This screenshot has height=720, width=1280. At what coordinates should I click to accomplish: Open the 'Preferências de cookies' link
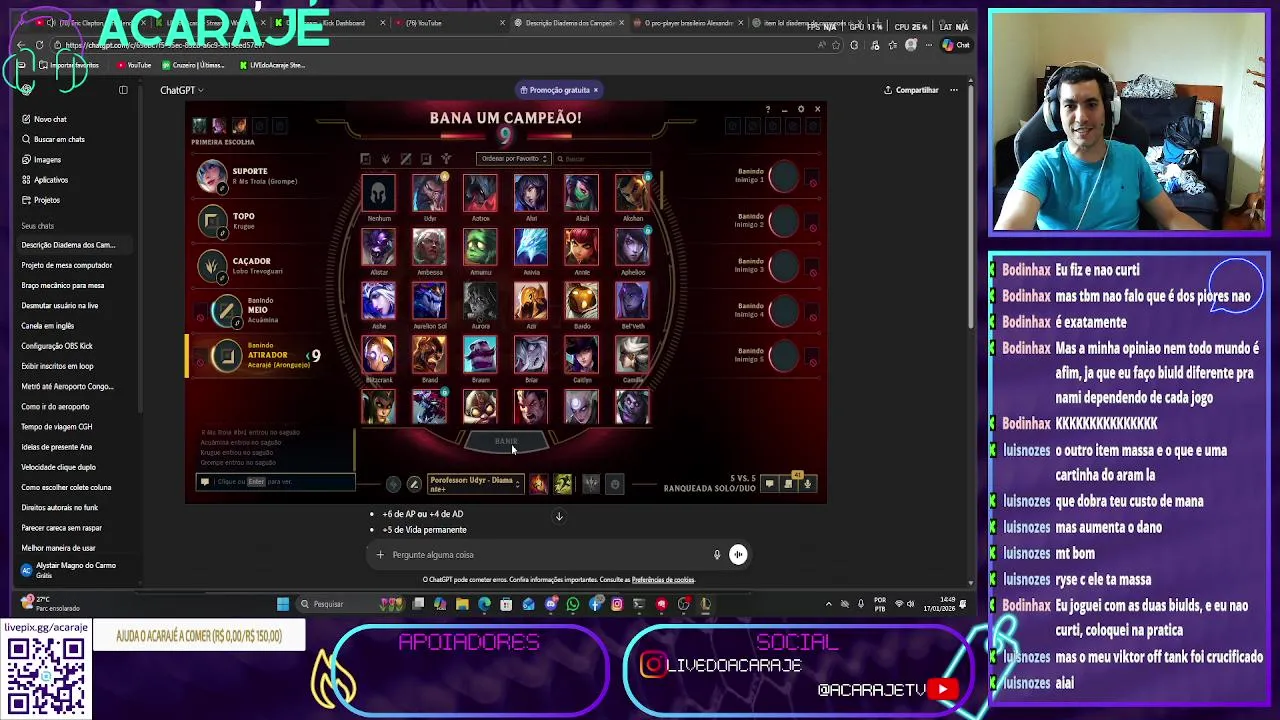[x=663, y=580]
